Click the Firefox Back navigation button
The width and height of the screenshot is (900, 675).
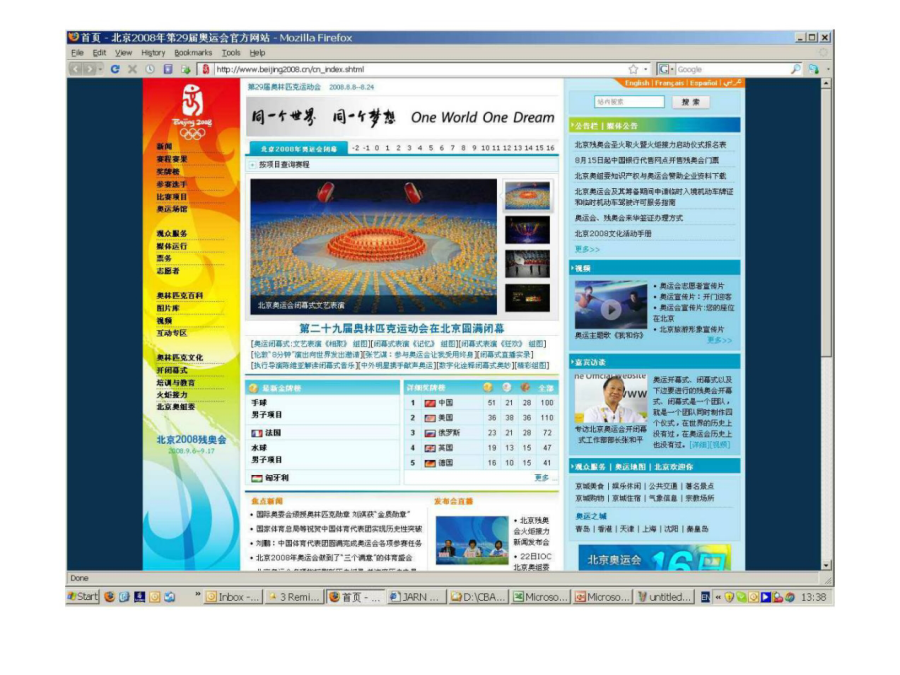point(75,69)
